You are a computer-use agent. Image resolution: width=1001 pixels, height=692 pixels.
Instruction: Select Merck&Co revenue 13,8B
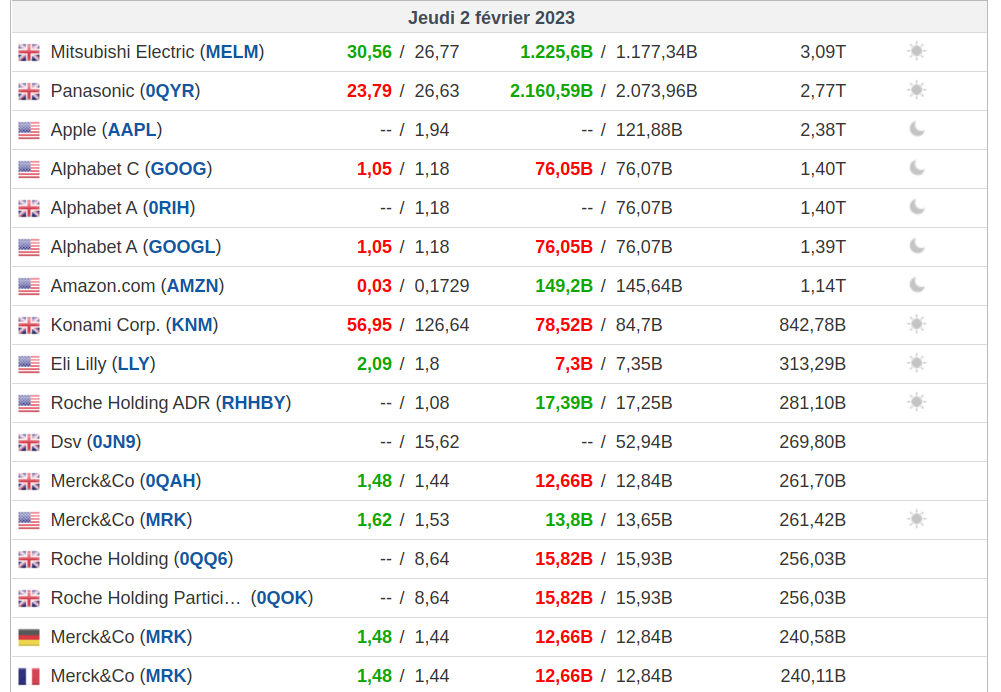point(569,519)
